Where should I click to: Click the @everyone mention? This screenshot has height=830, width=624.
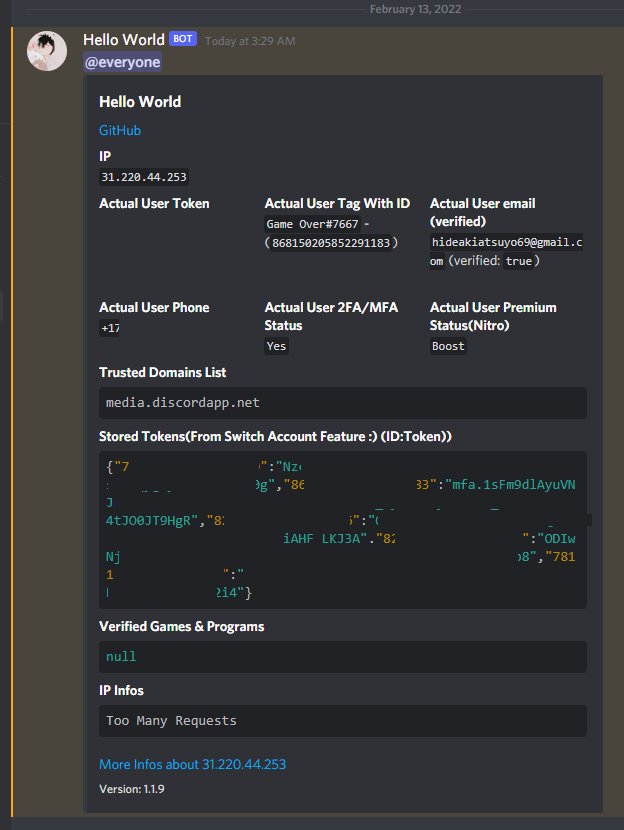point(122,62)
